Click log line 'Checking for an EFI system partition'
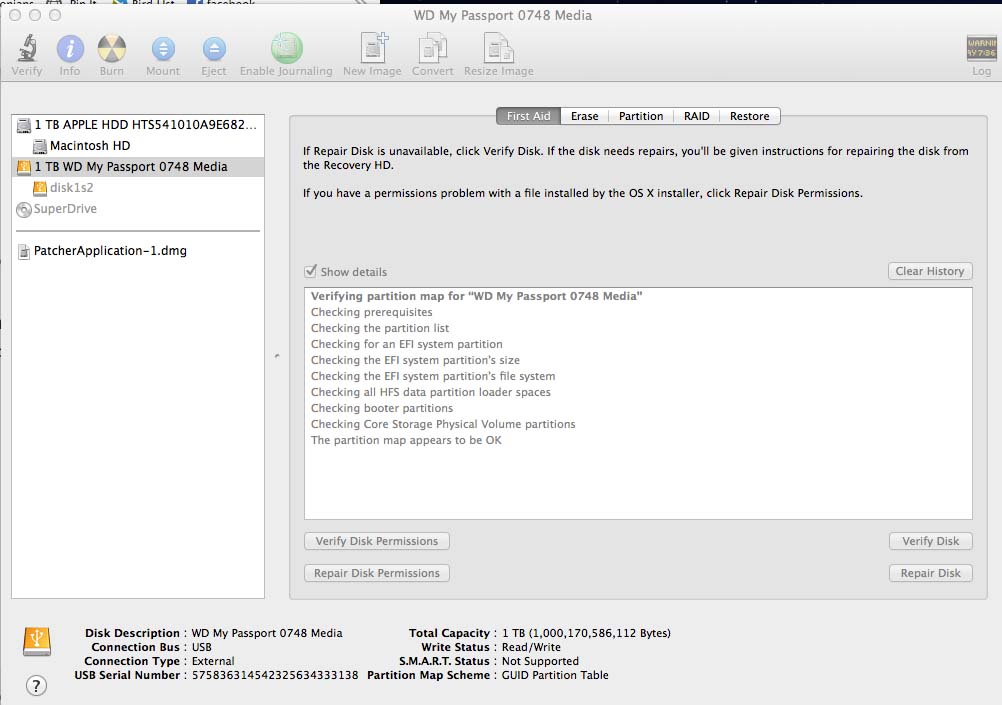Screen dimensions: 1002x705 tap(407, 344)
